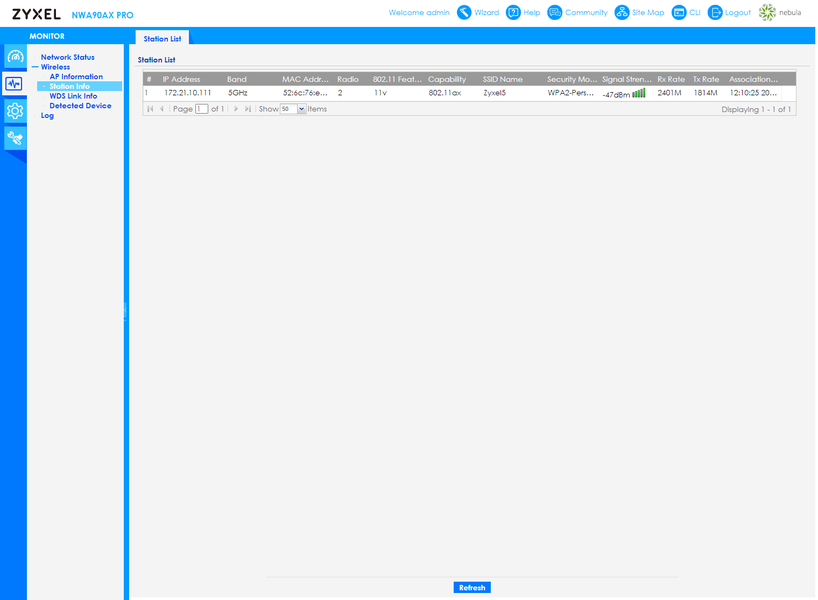Click the 802.11ax capability cell
This screenshot has width=818, height=600.
(x=444, y=93)
